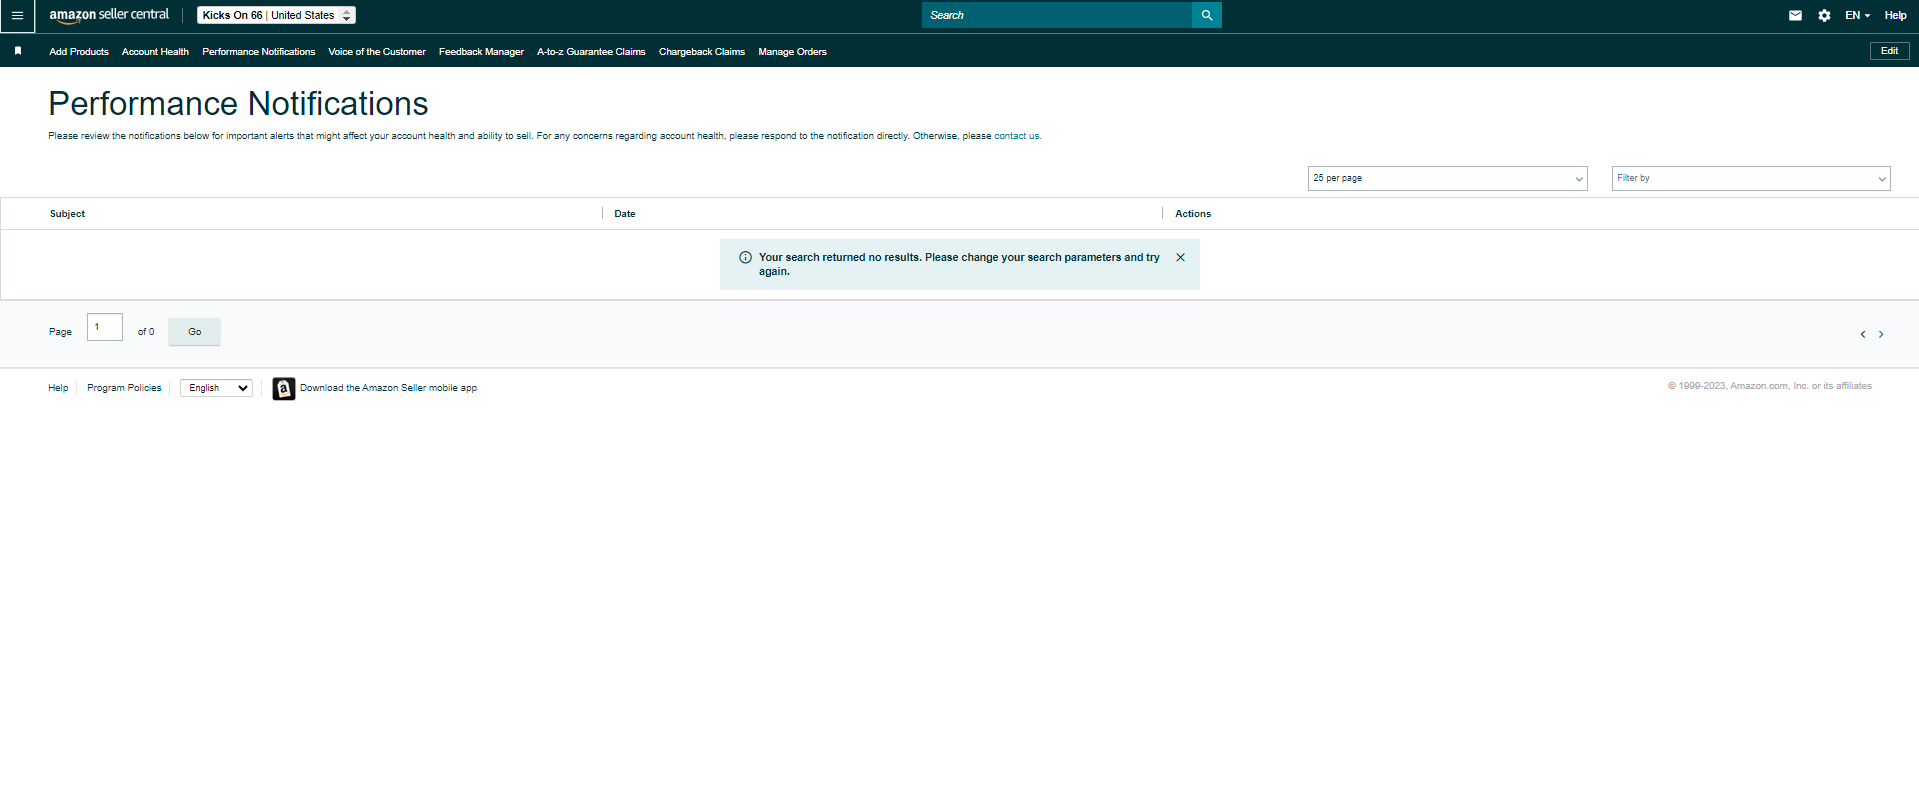1919x795 pixels.
Task: Click the bookmark icon in the navigation bar
Action: (18, 51)
